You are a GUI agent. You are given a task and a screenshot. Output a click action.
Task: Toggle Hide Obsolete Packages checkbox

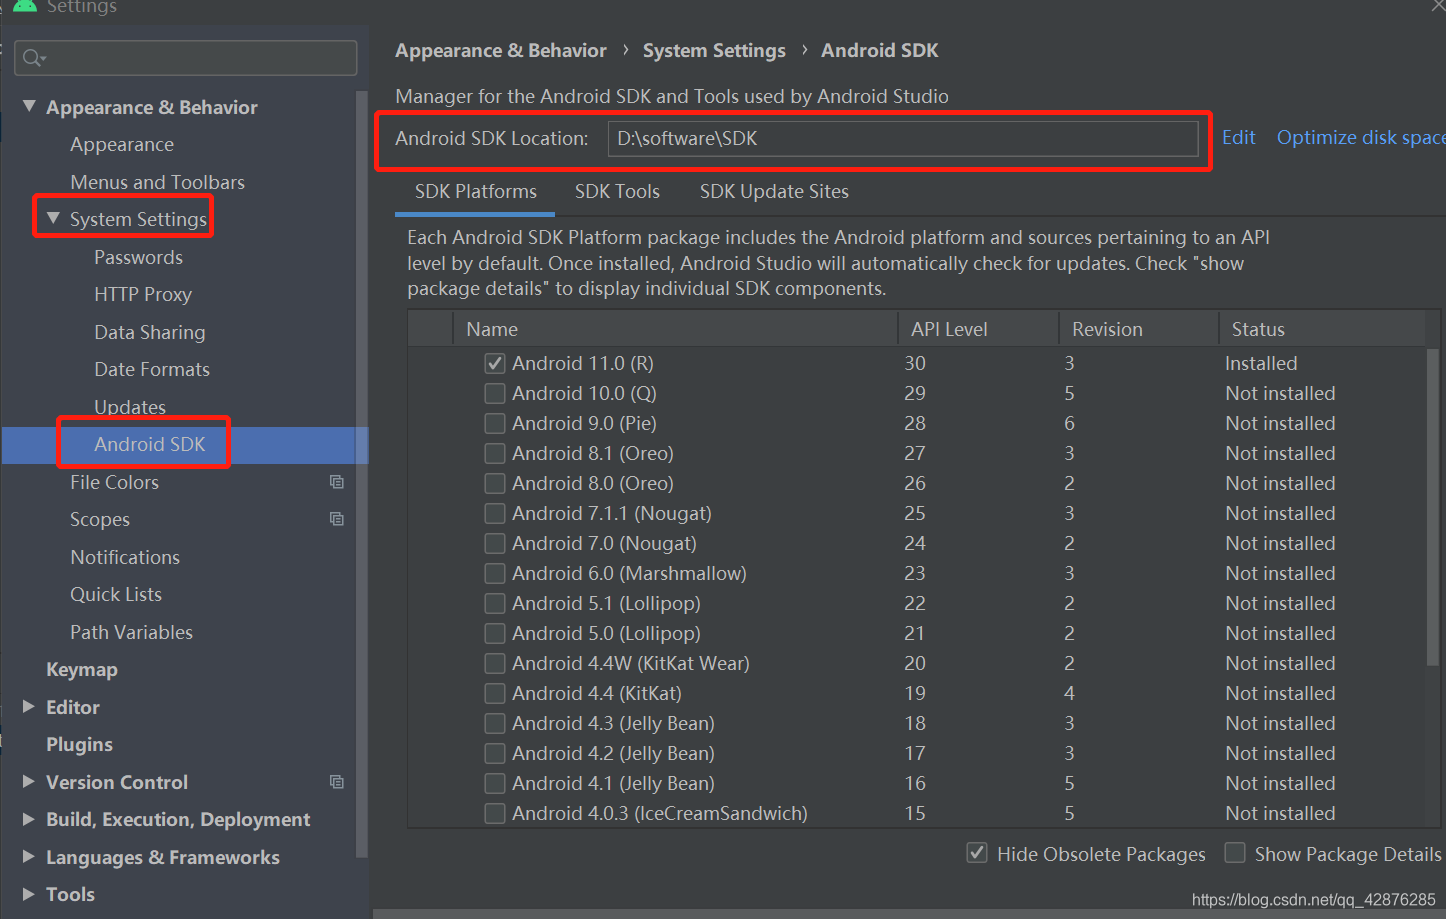point(977,853)
